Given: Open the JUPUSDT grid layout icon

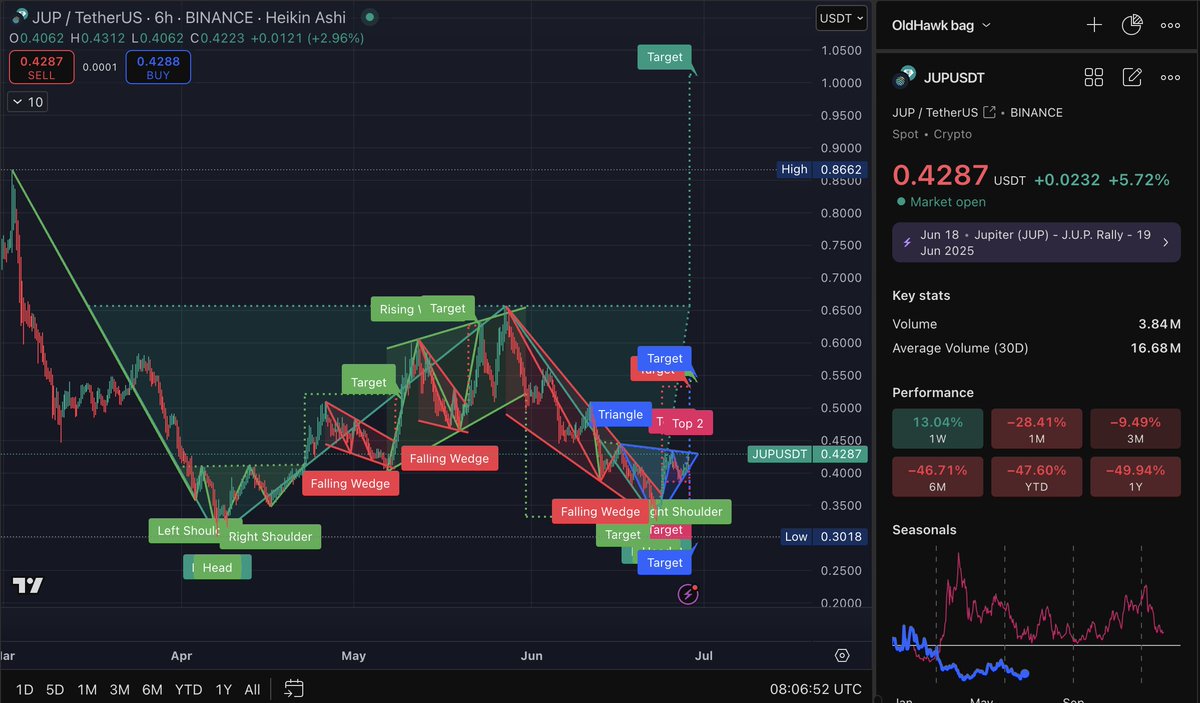Looking at the screenshot, I should click(1094, 77).
